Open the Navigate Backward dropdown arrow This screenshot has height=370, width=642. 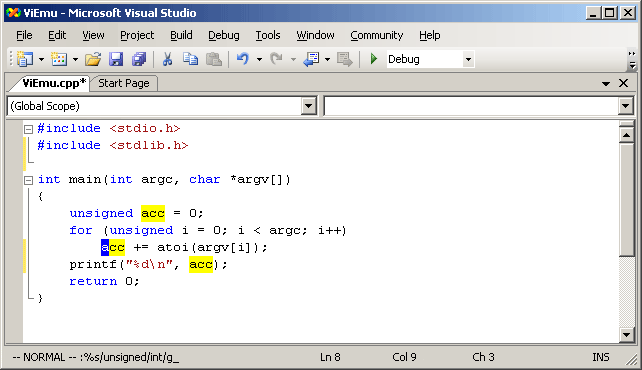pos(328,60)
